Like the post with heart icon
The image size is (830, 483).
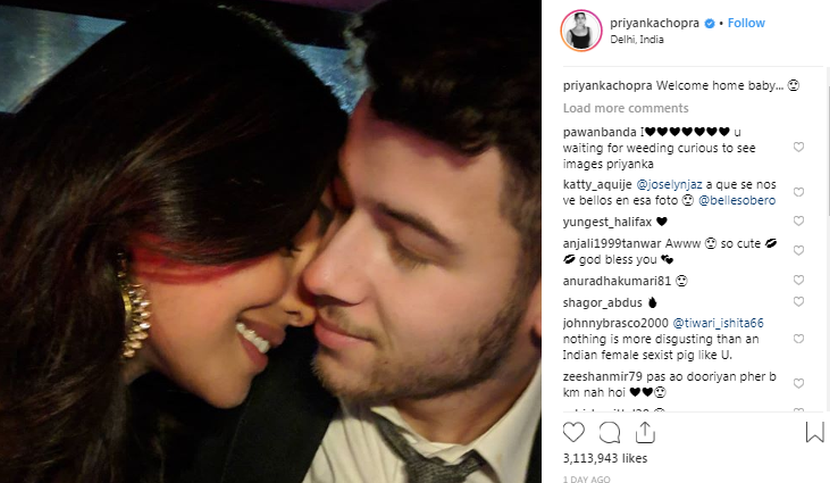573,432
